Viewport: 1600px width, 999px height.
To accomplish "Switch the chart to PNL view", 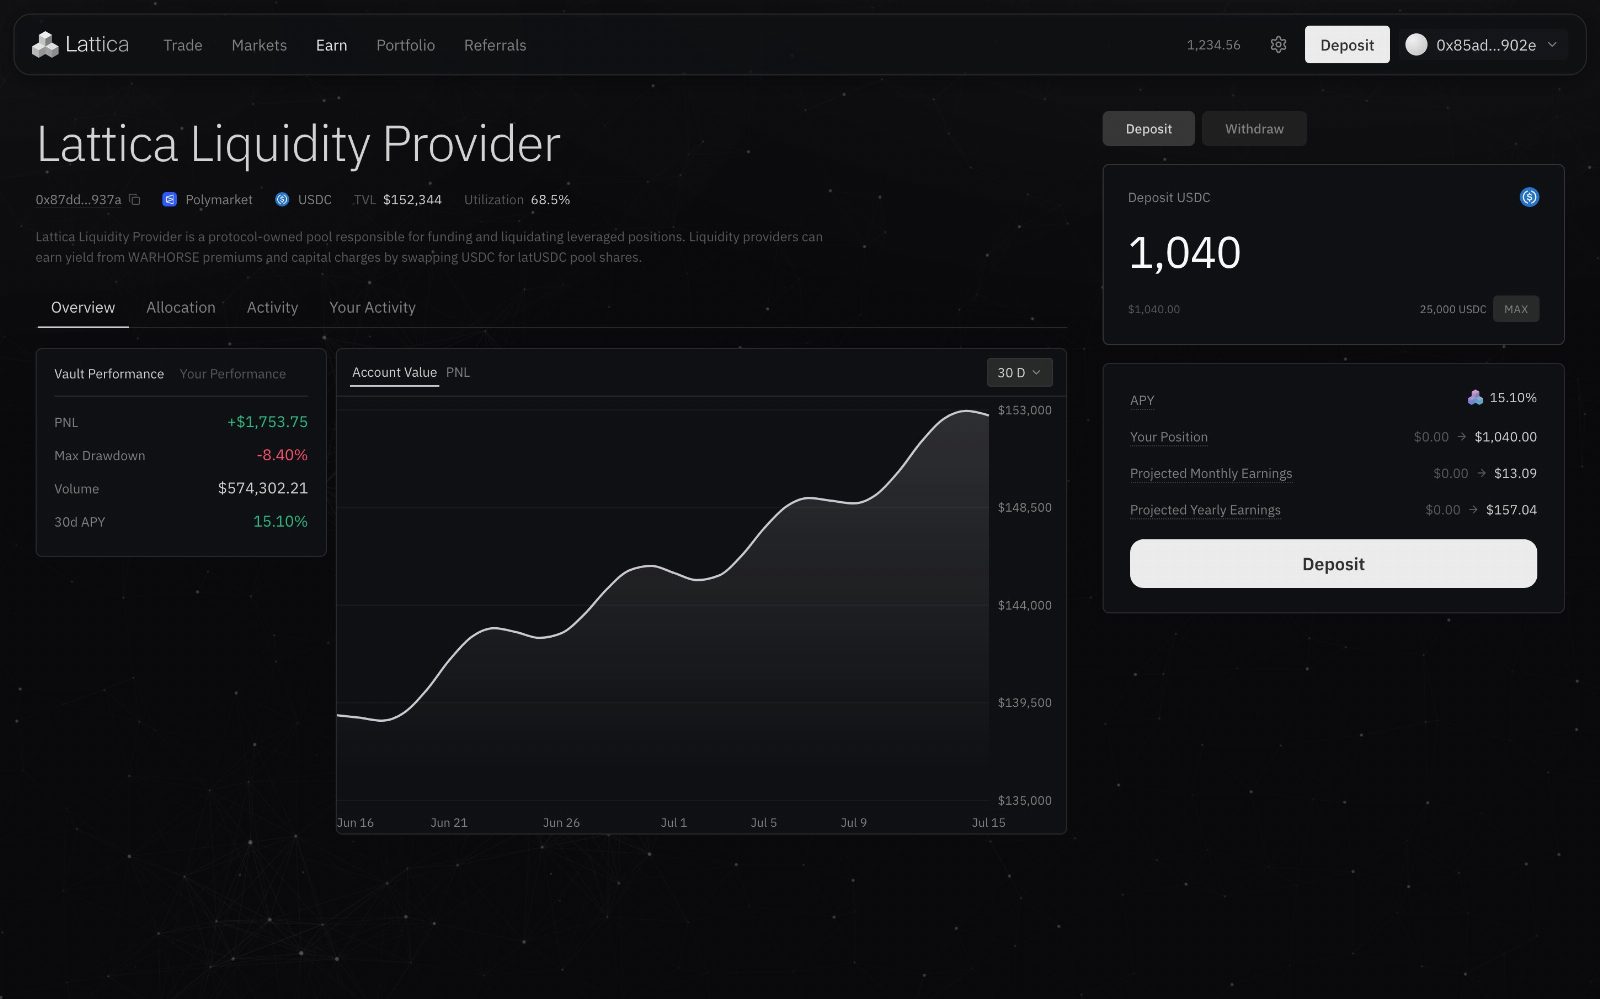I will click(458, 372).
